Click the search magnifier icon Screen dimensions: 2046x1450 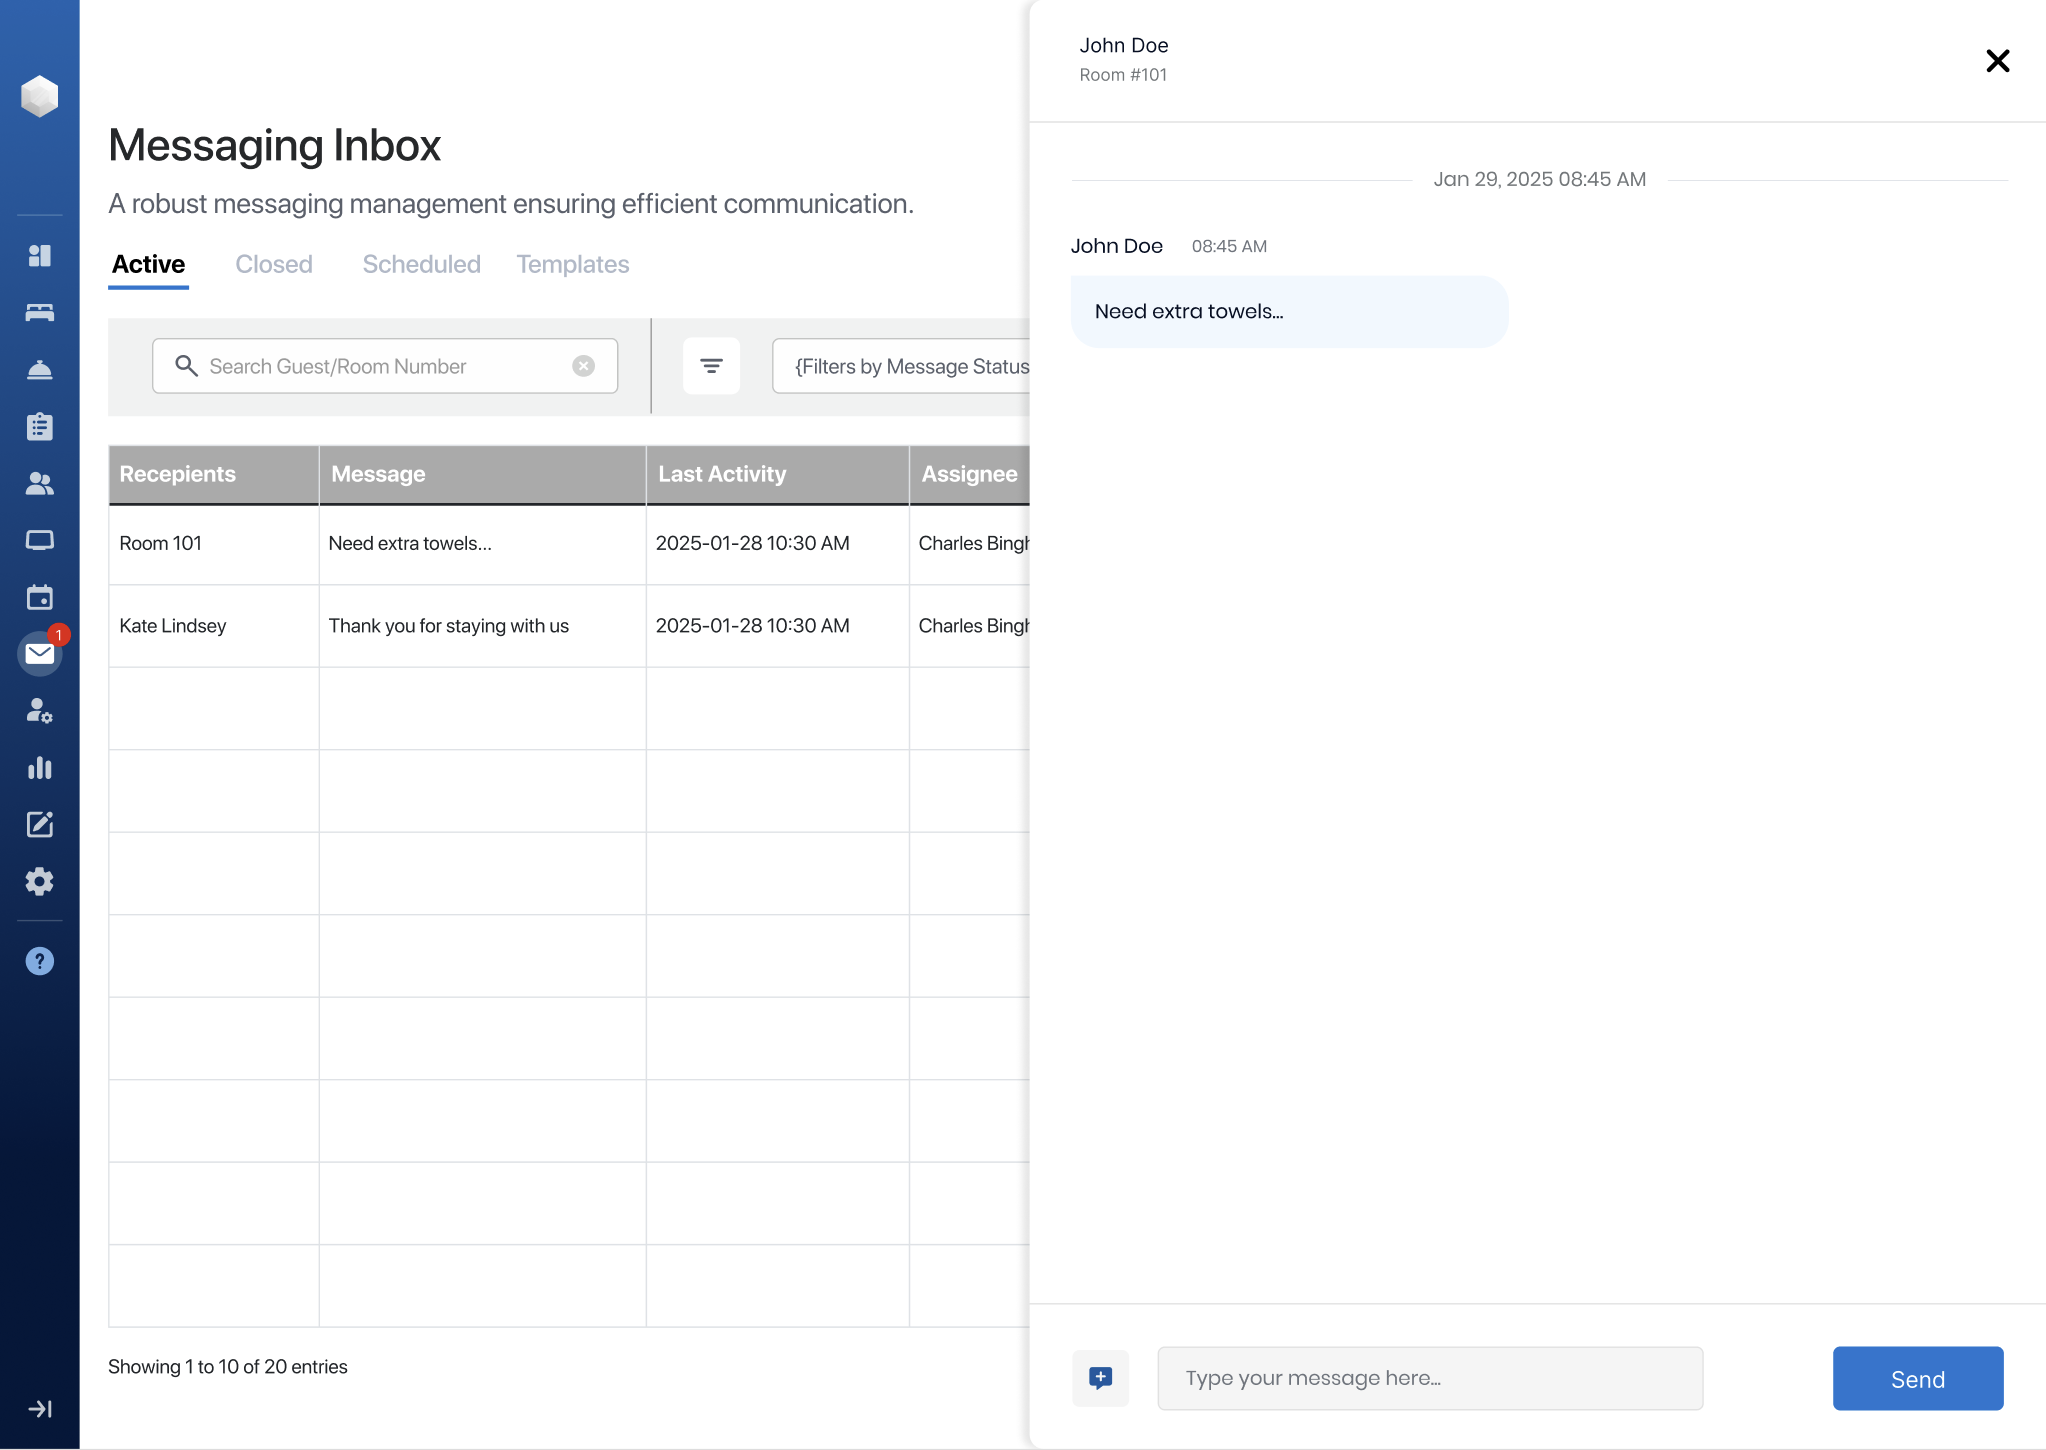[186, 366]
